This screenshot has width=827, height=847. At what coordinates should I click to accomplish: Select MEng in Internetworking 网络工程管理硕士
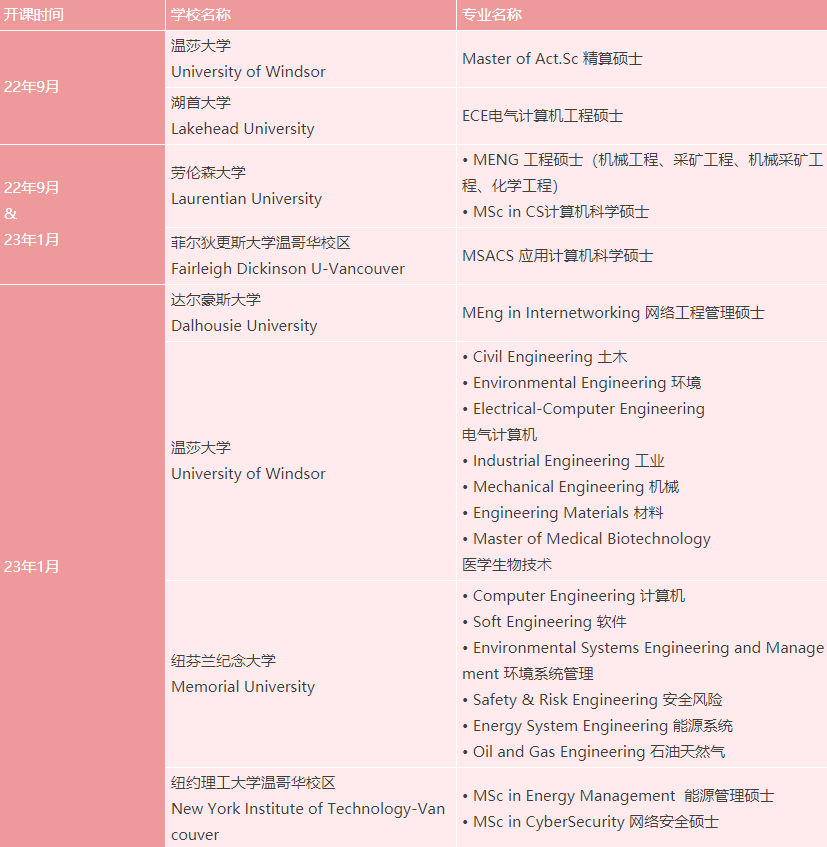click(613, 313)
